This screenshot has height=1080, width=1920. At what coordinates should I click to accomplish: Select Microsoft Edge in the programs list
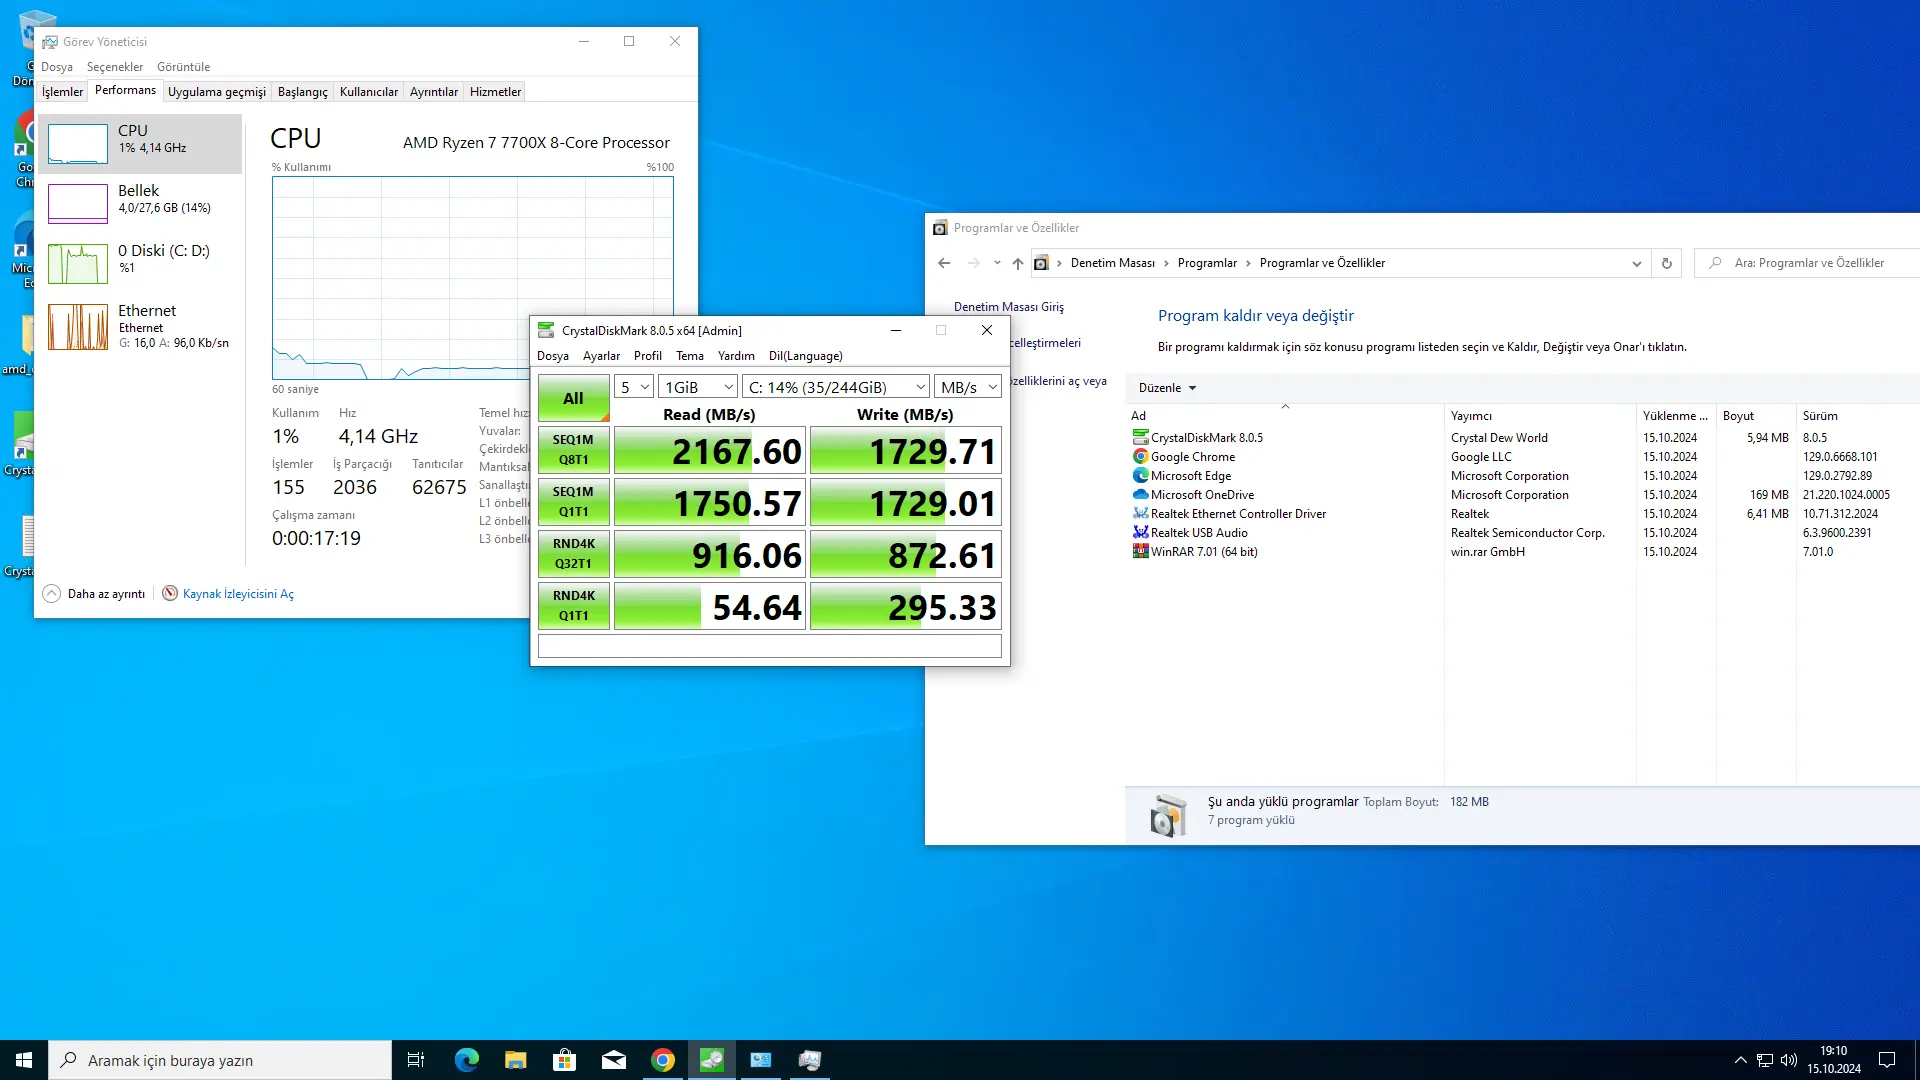1190,476
